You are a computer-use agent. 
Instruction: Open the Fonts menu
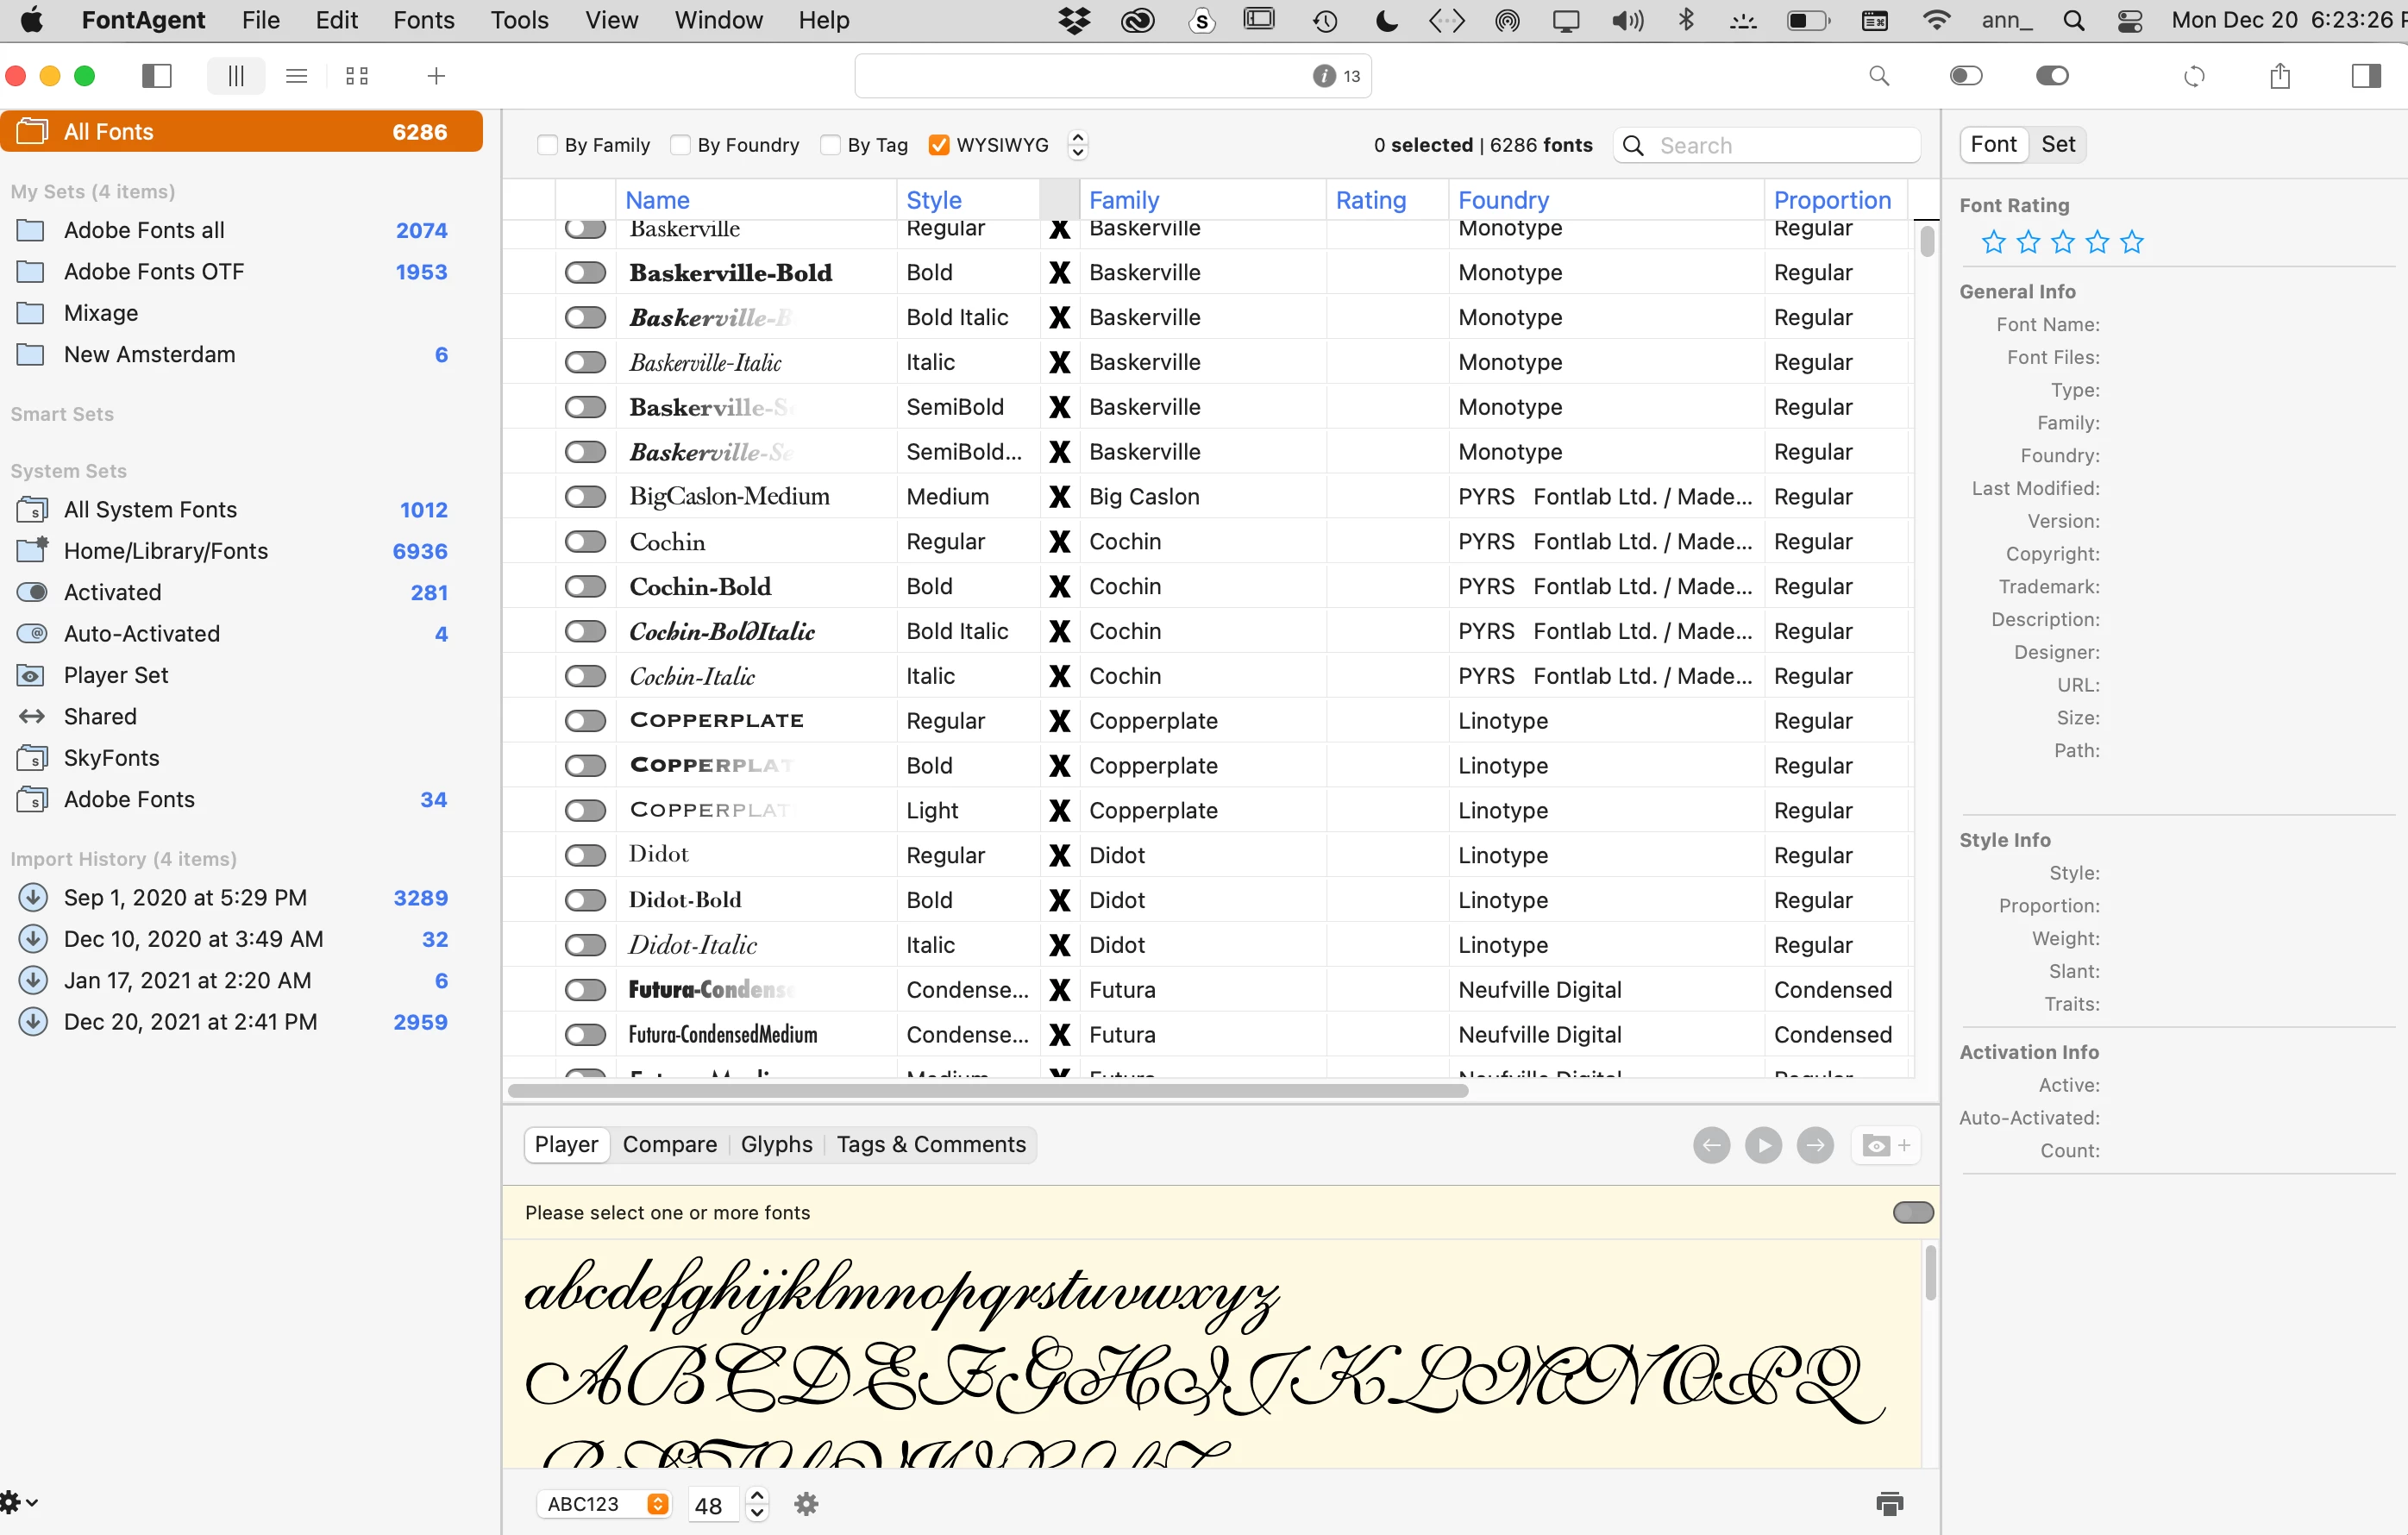point(423,20)
